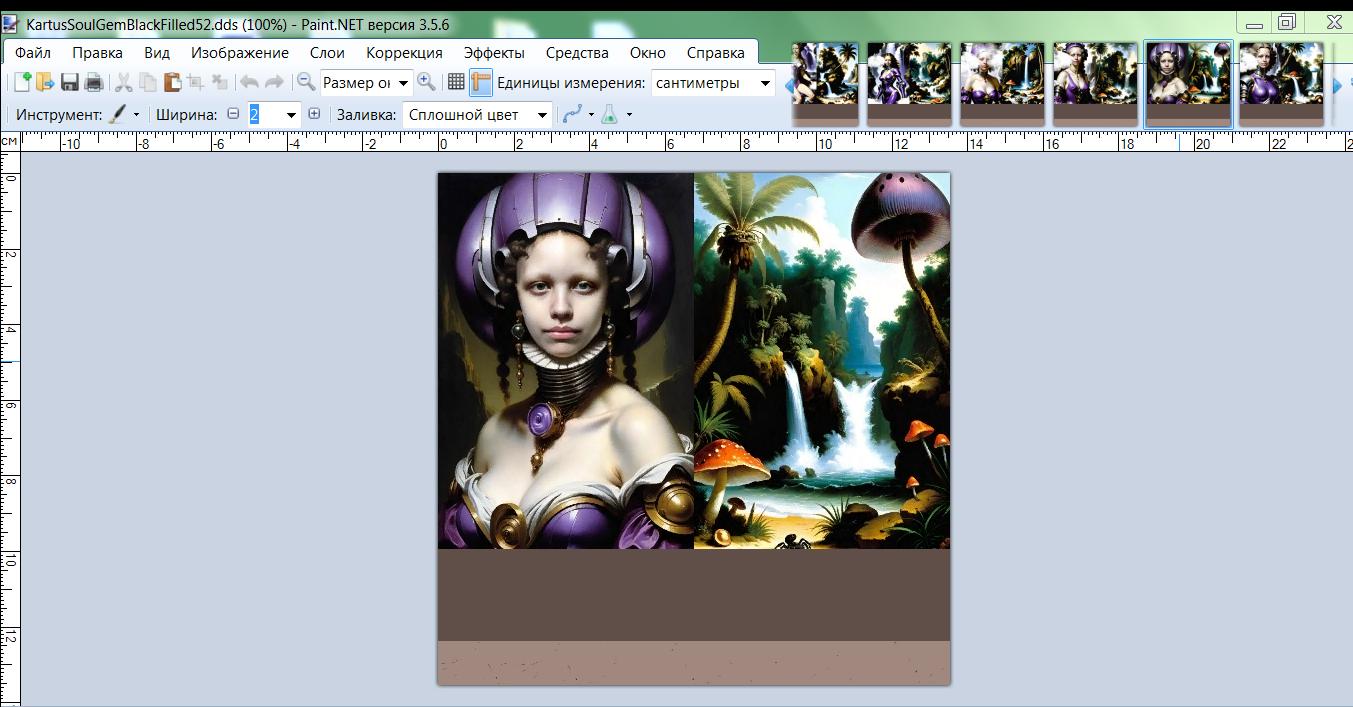Click the brush width value field

[265, 115]
